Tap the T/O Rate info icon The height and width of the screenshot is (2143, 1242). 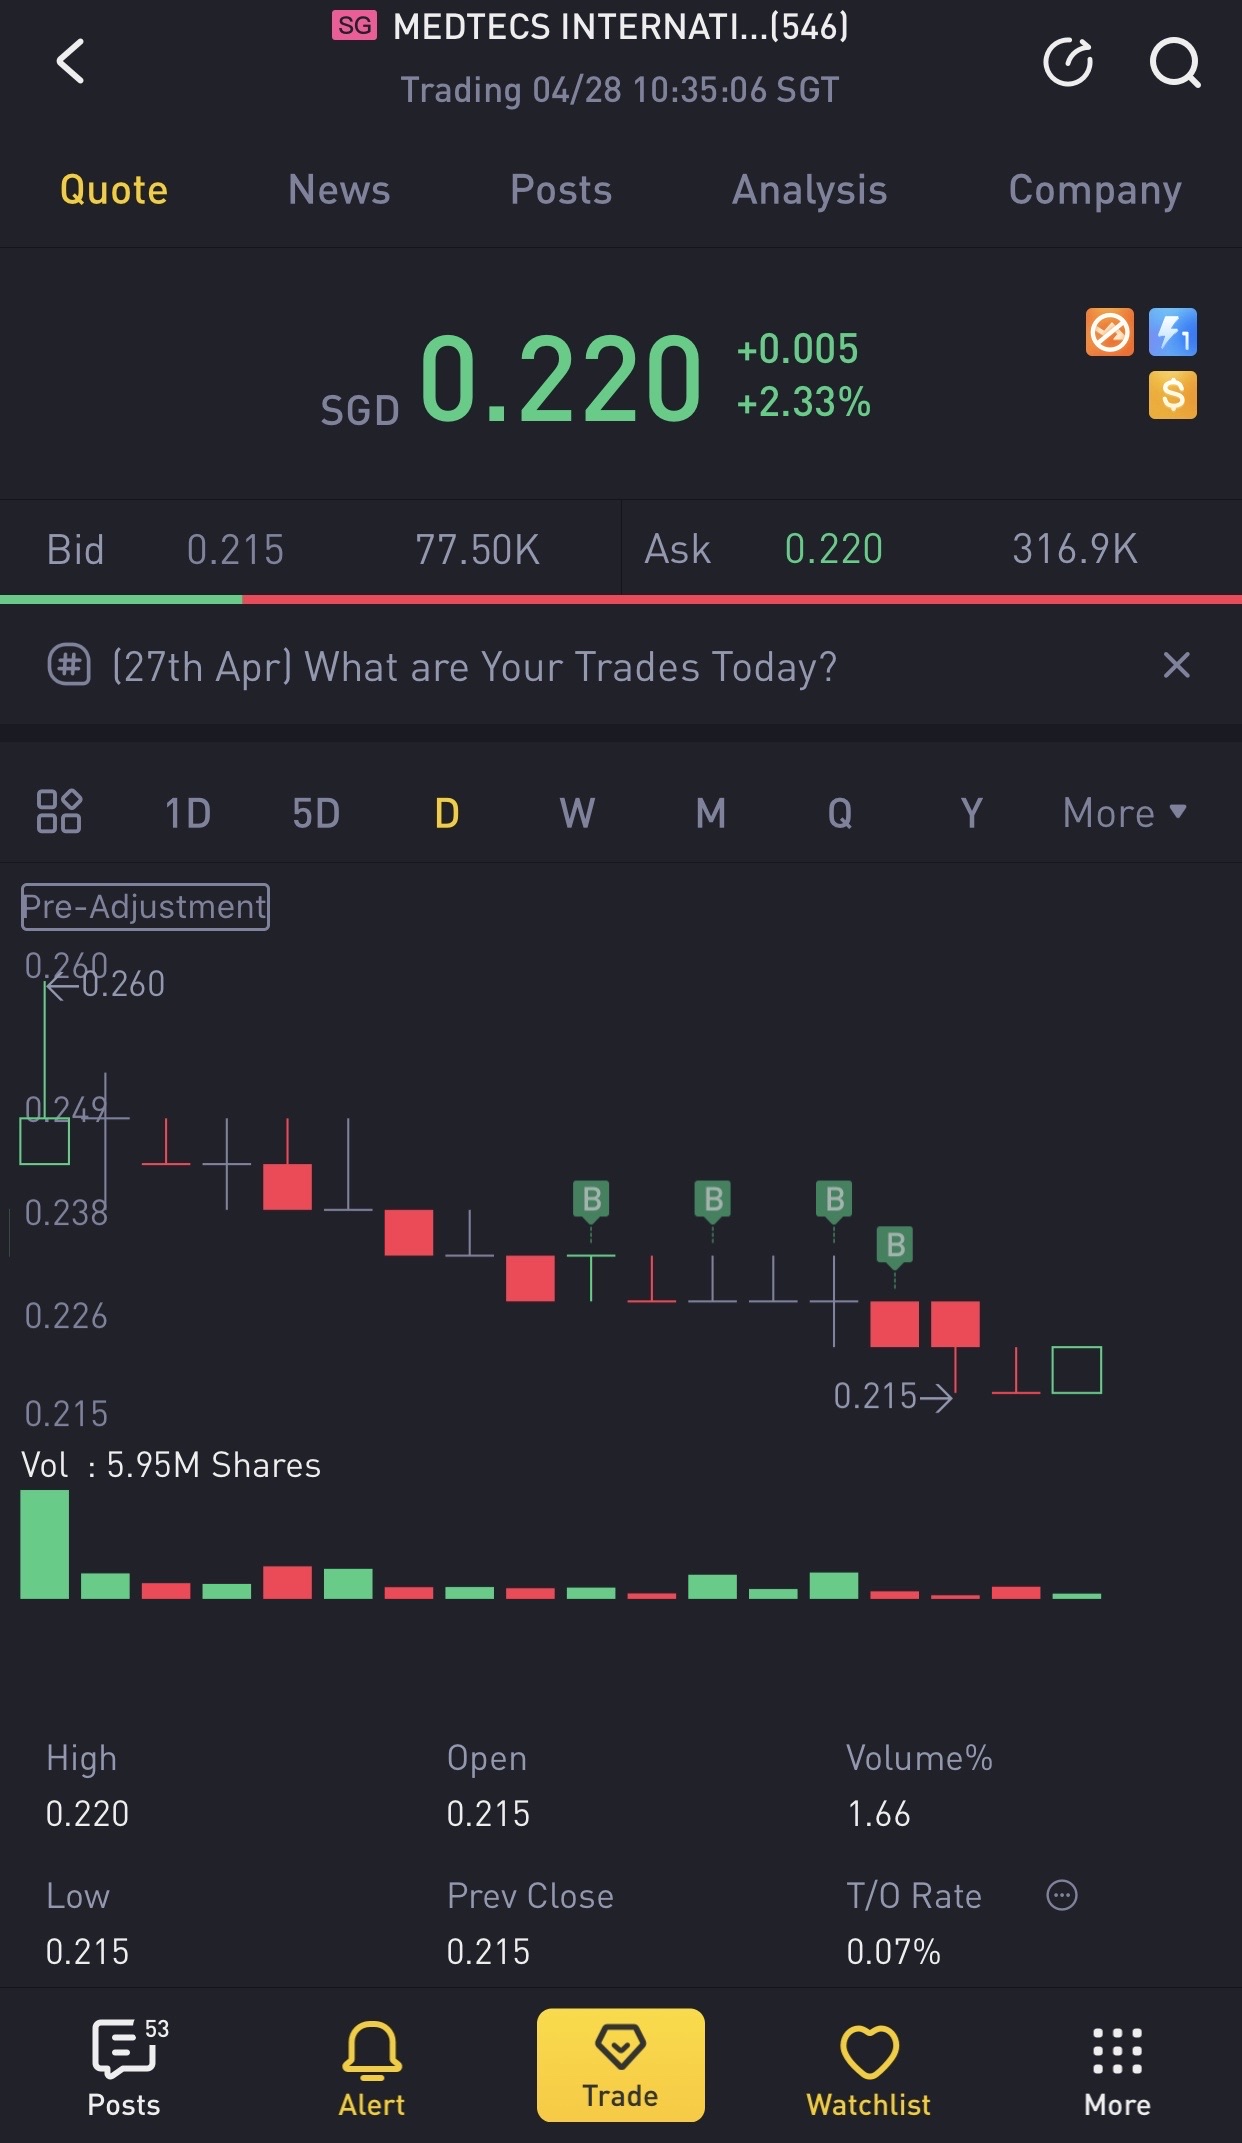click(x=1061, y=1895)
